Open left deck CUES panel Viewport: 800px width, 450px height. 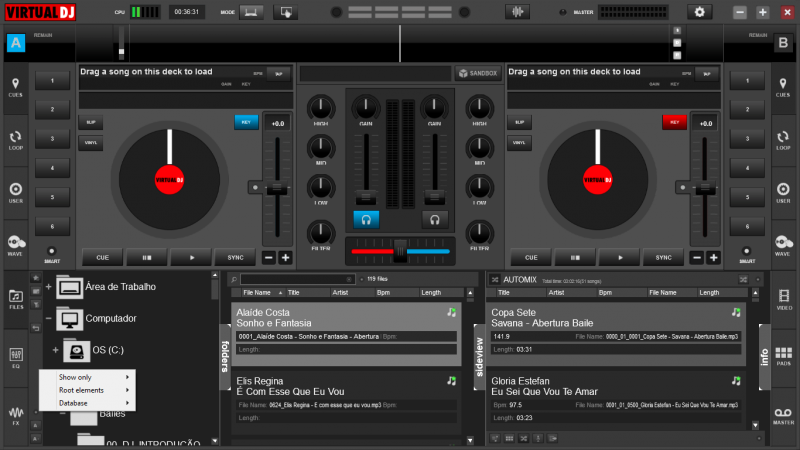click(15, 87)
